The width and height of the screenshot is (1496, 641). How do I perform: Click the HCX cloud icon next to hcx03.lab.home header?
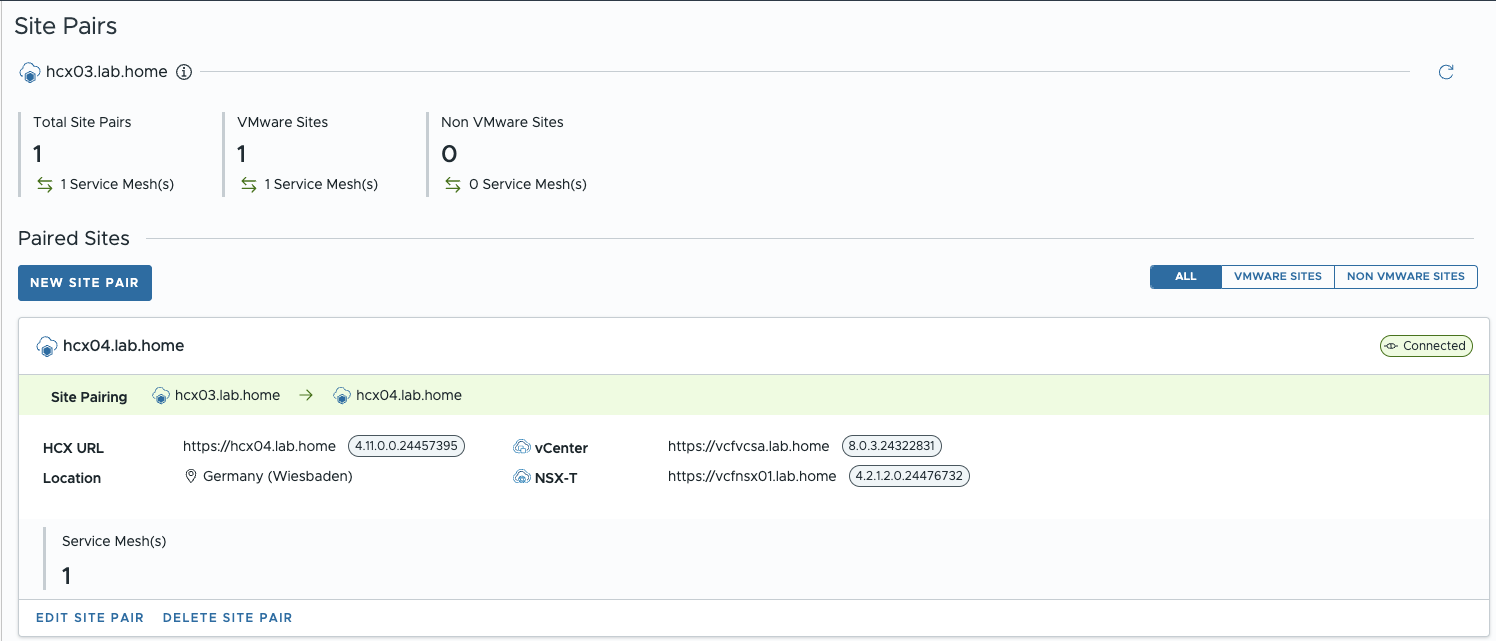point(30,72)
